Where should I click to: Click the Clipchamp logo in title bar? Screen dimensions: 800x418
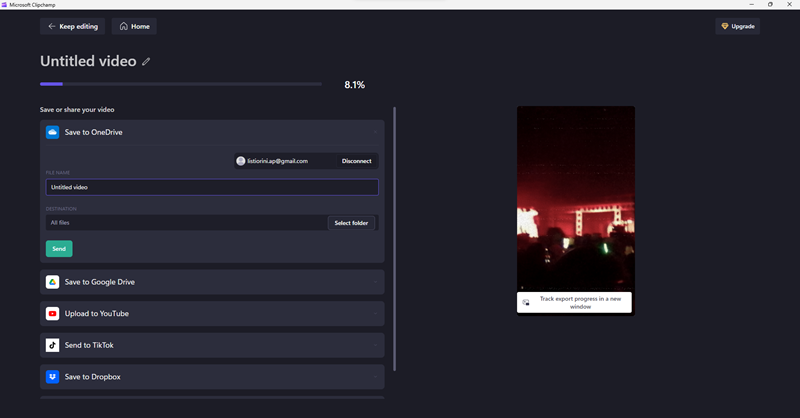pos(4,5)
